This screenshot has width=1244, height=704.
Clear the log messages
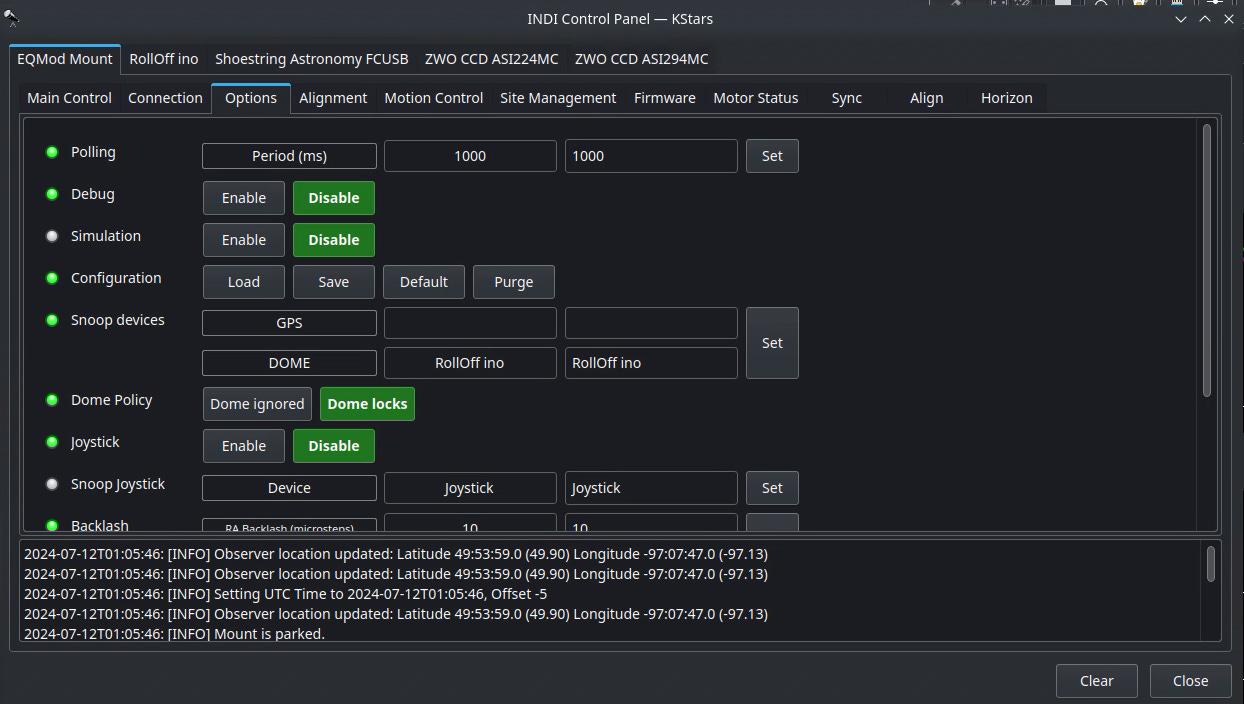tap(1097, 681)
